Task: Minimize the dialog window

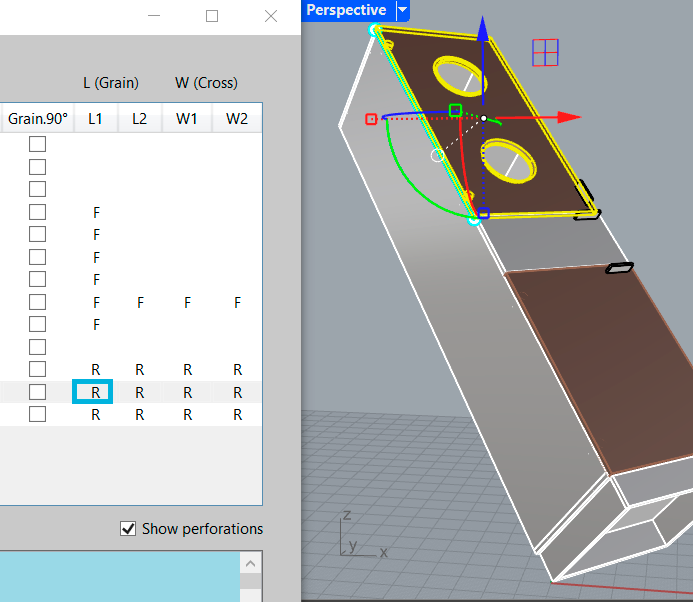Action: click(x=154, y=16)
